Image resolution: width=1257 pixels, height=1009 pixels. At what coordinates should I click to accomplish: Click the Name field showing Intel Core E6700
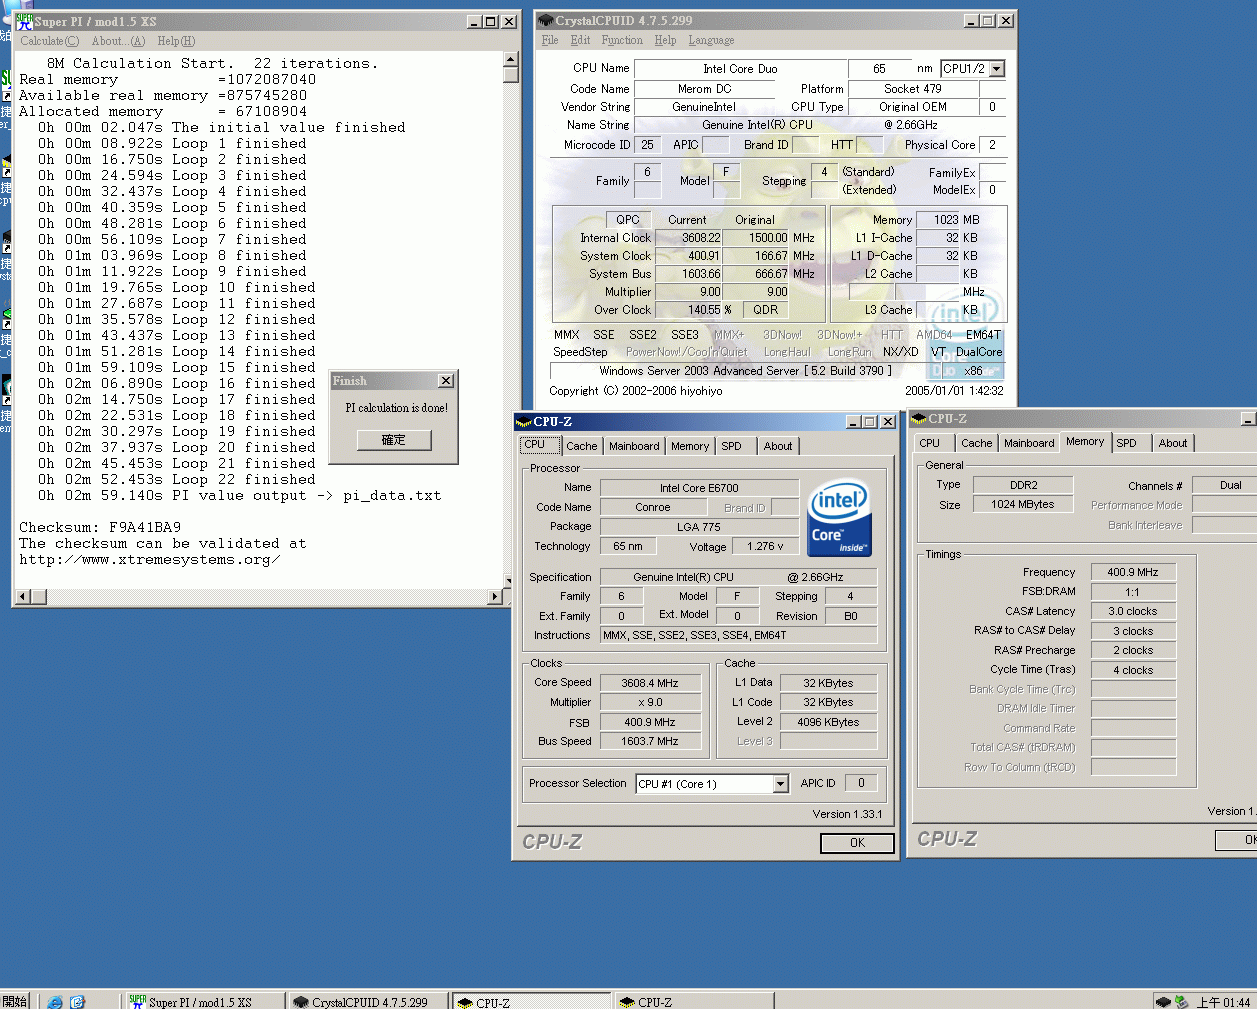click(x=699, y=488)
